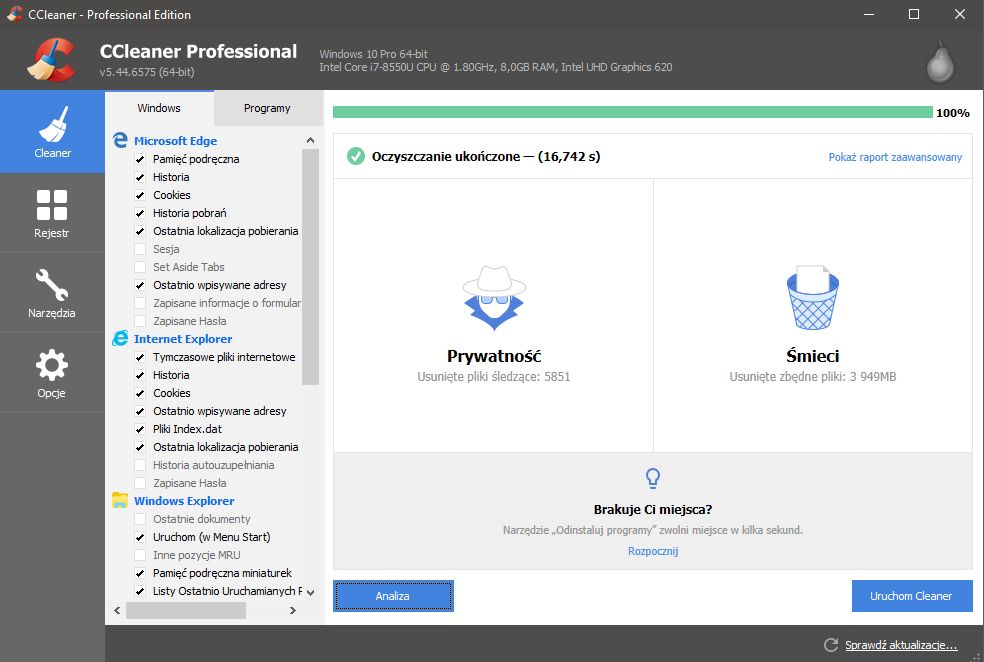Uncheck Listy Ostatnio Uruchamianych checkbox

140,591
